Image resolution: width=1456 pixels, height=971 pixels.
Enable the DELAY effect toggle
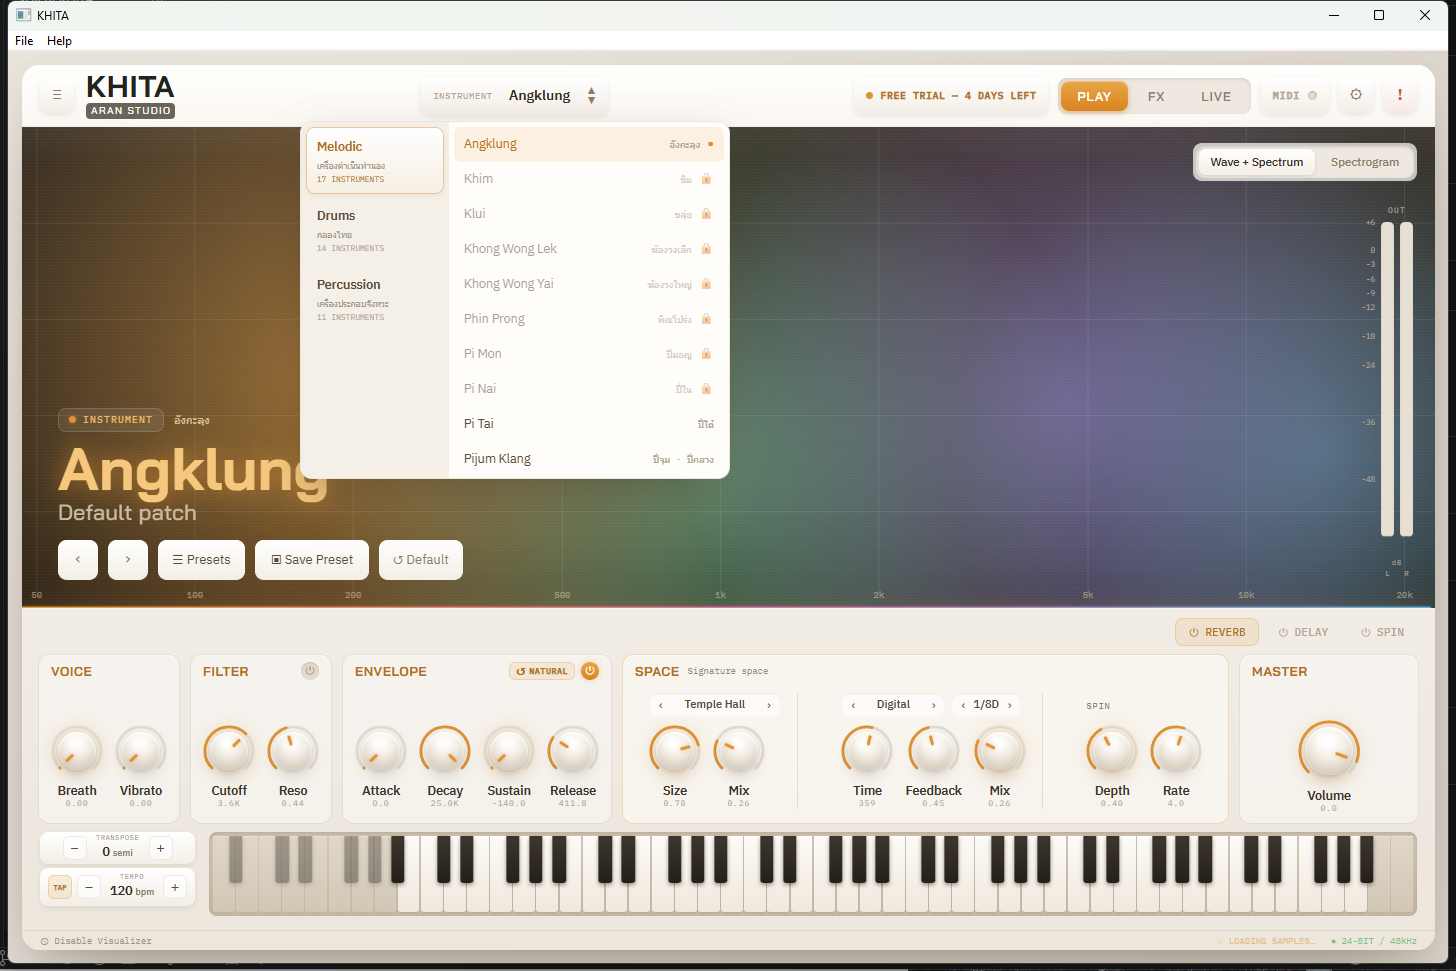(x=1303, y=632)
